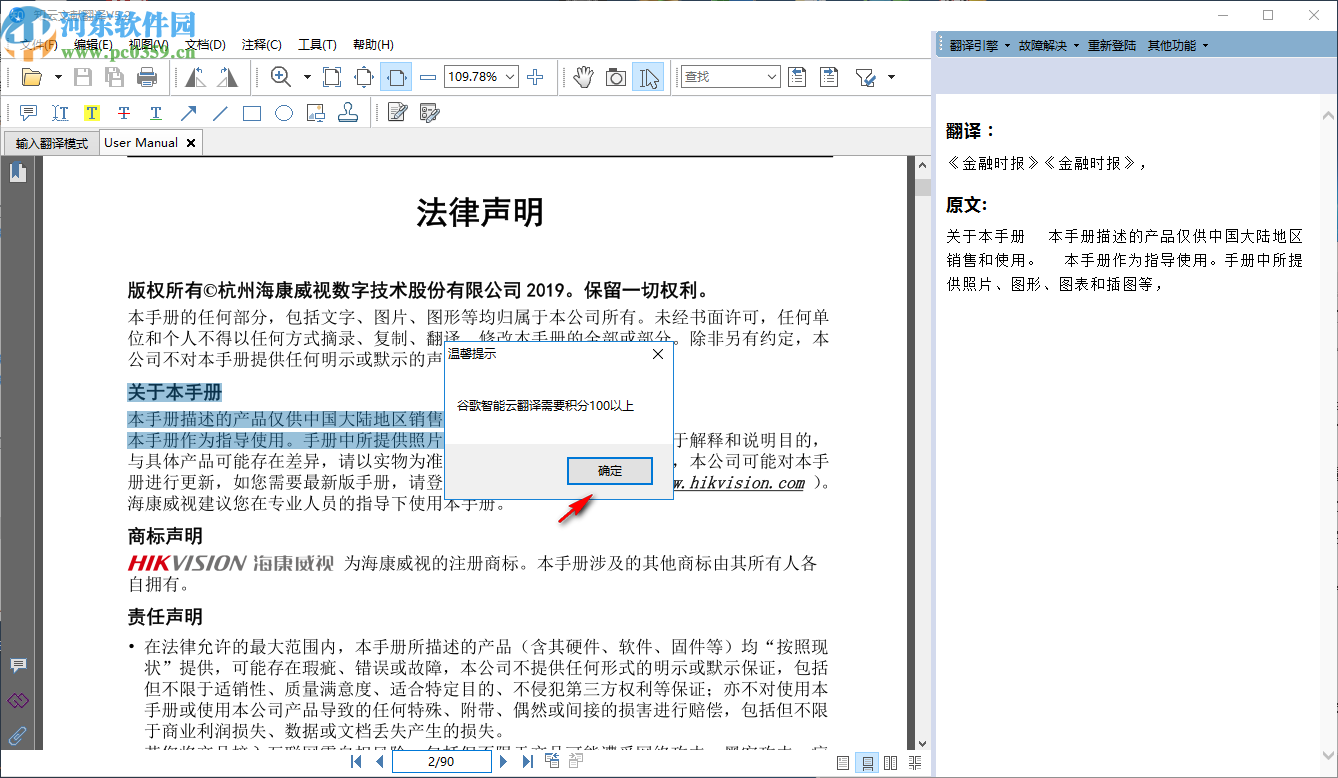Open the Comments side panel
Screen dimensions: 1338x778
click(x=18, y=666)
